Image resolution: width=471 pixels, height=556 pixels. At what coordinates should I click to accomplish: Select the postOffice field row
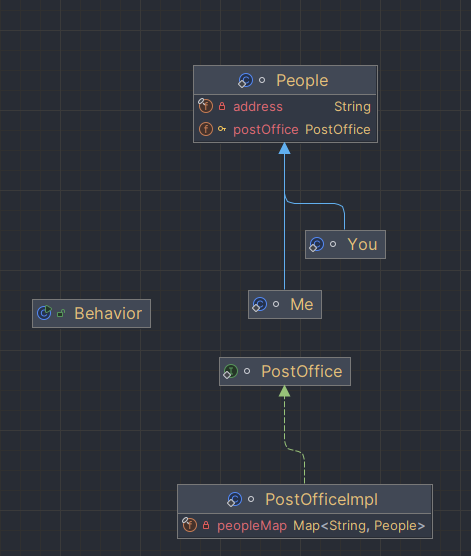(x=285, y=129)
